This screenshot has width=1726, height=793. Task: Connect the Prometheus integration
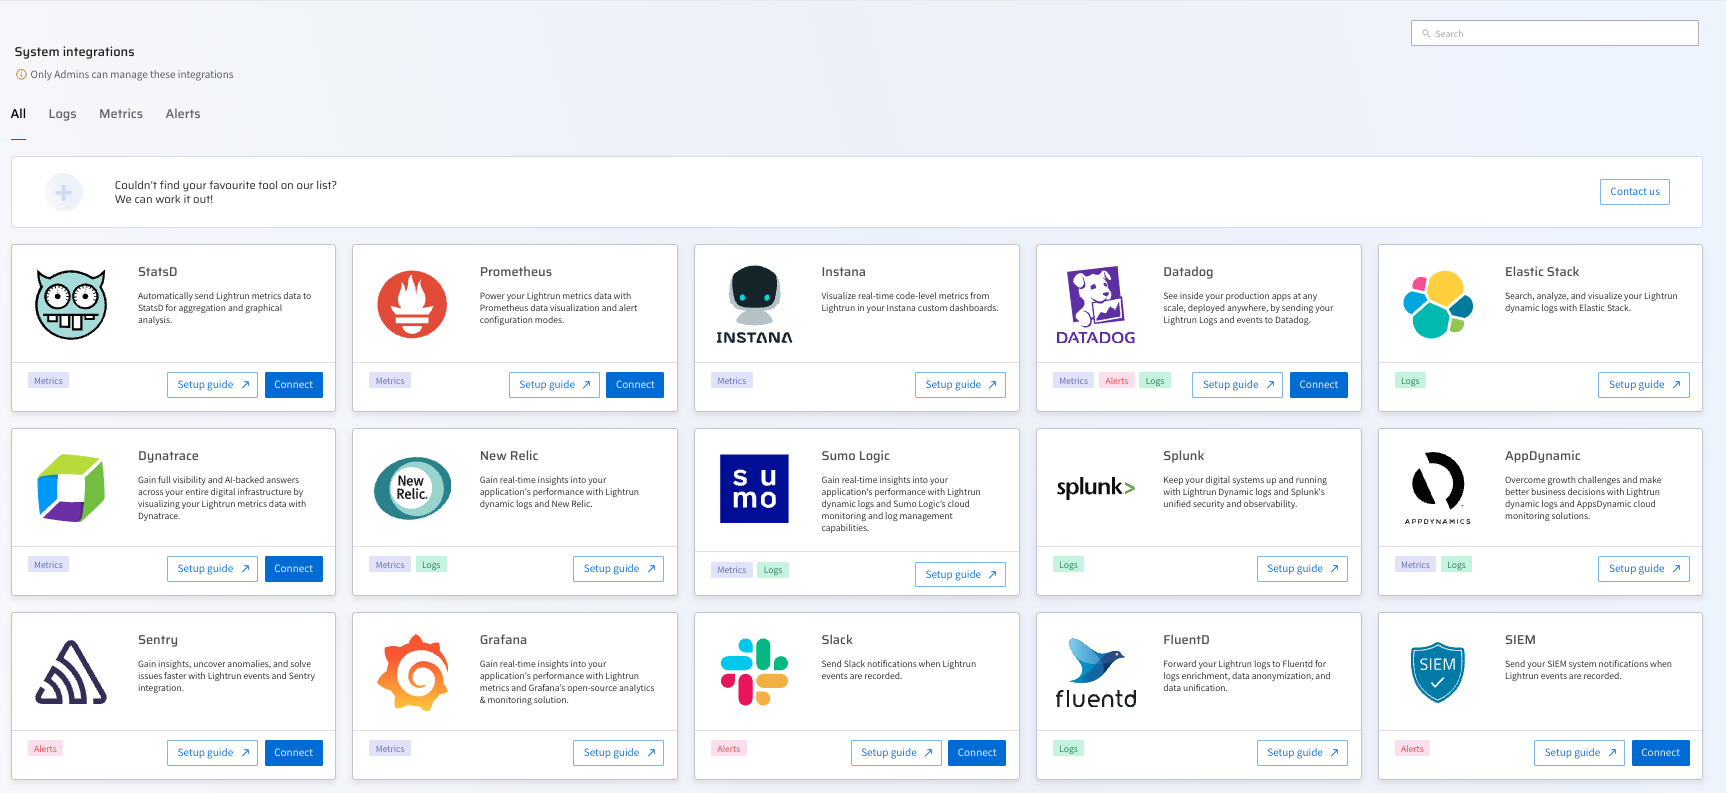pos(635,385)
